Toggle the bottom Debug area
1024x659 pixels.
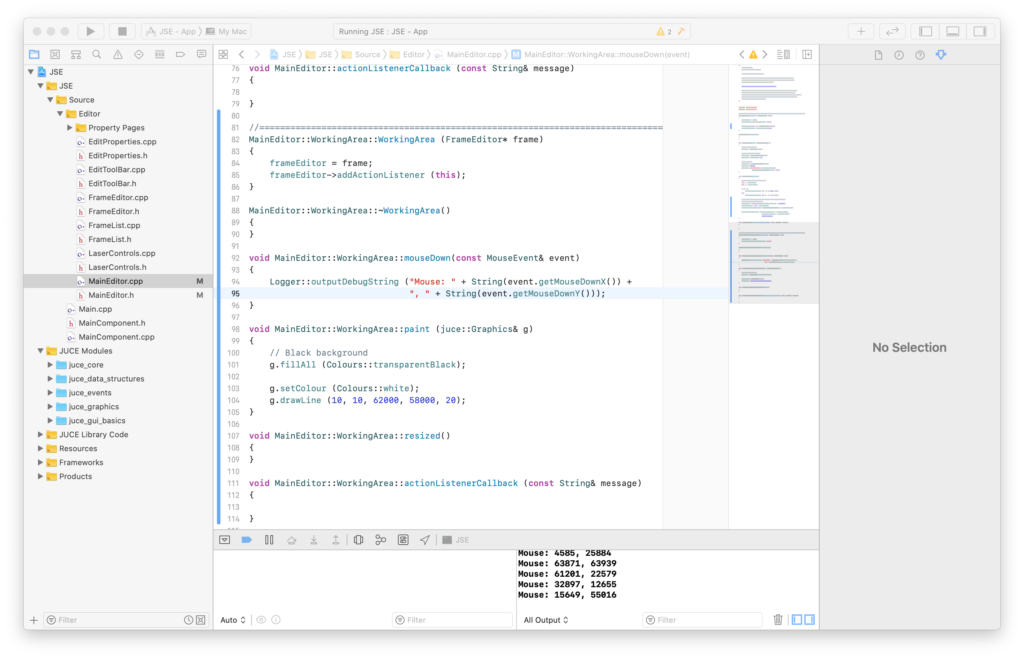953,32
